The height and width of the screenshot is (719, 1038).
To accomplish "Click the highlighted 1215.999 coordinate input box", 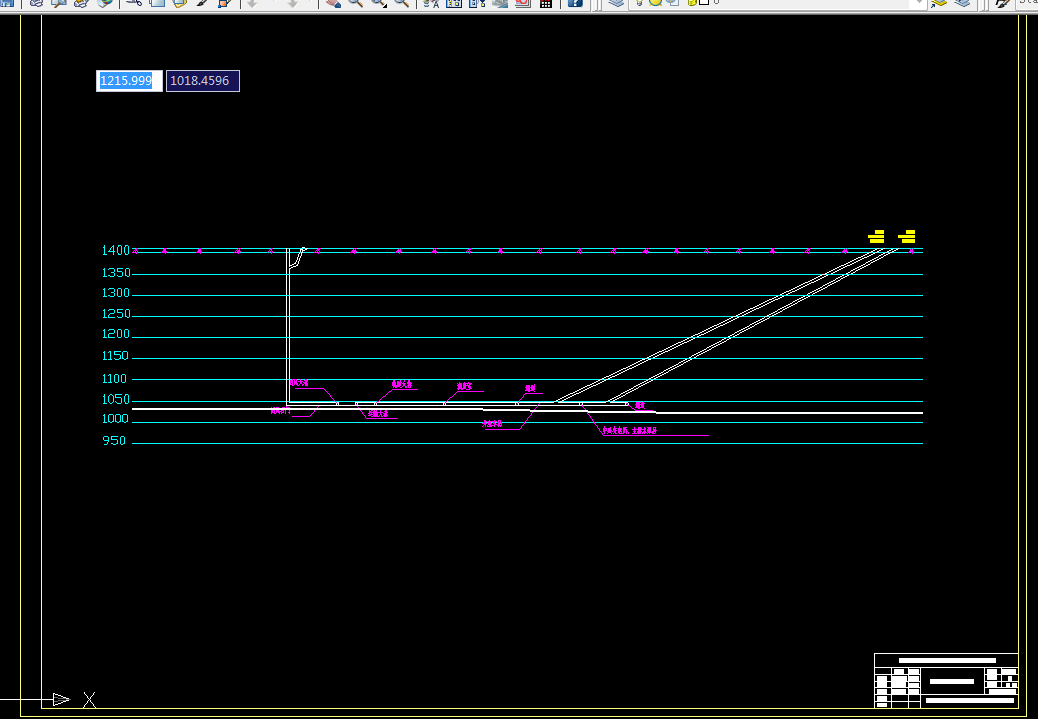I will 129,81.
